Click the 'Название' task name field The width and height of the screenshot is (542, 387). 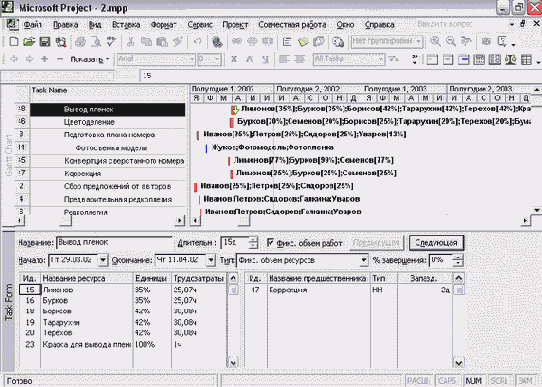(114, 243)
